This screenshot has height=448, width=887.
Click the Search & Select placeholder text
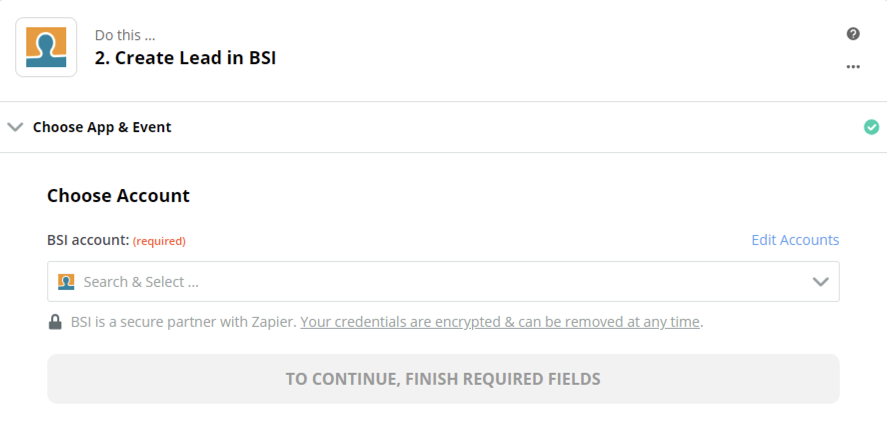141,282
